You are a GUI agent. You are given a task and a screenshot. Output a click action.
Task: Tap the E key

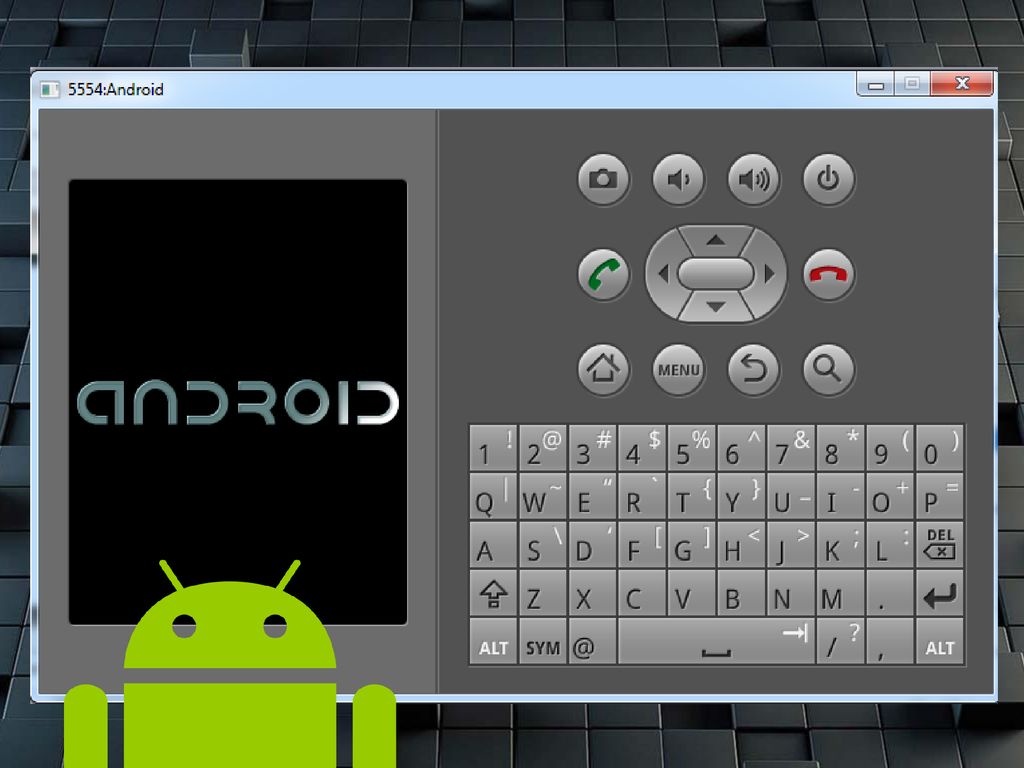(592, 496)
